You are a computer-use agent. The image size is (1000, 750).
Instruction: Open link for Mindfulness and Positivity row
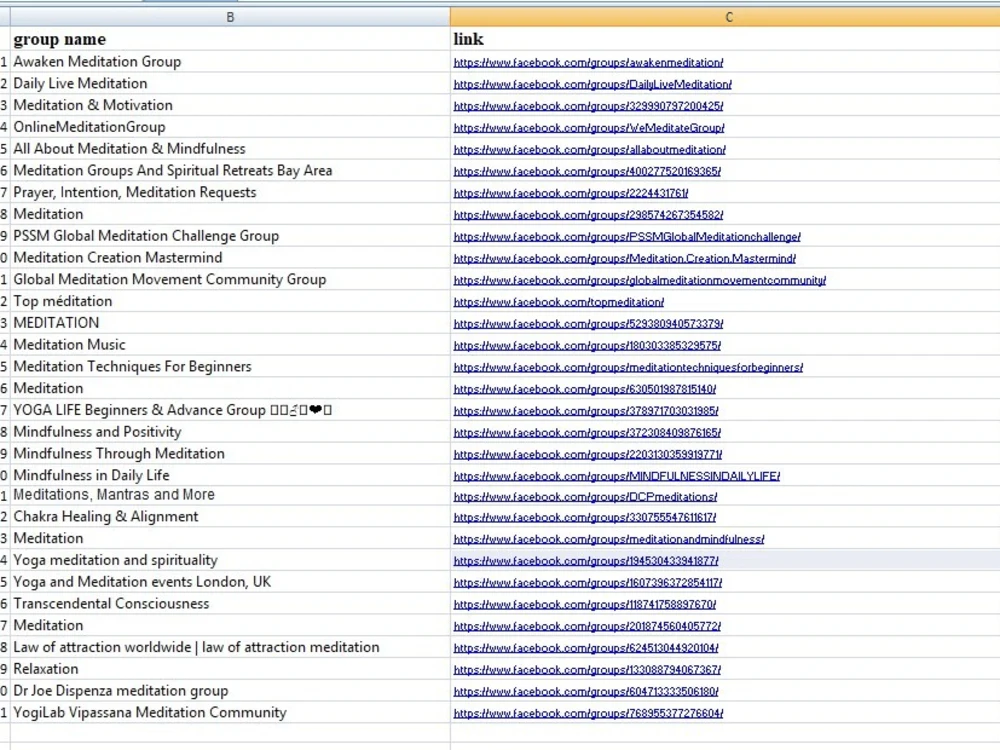587,432
